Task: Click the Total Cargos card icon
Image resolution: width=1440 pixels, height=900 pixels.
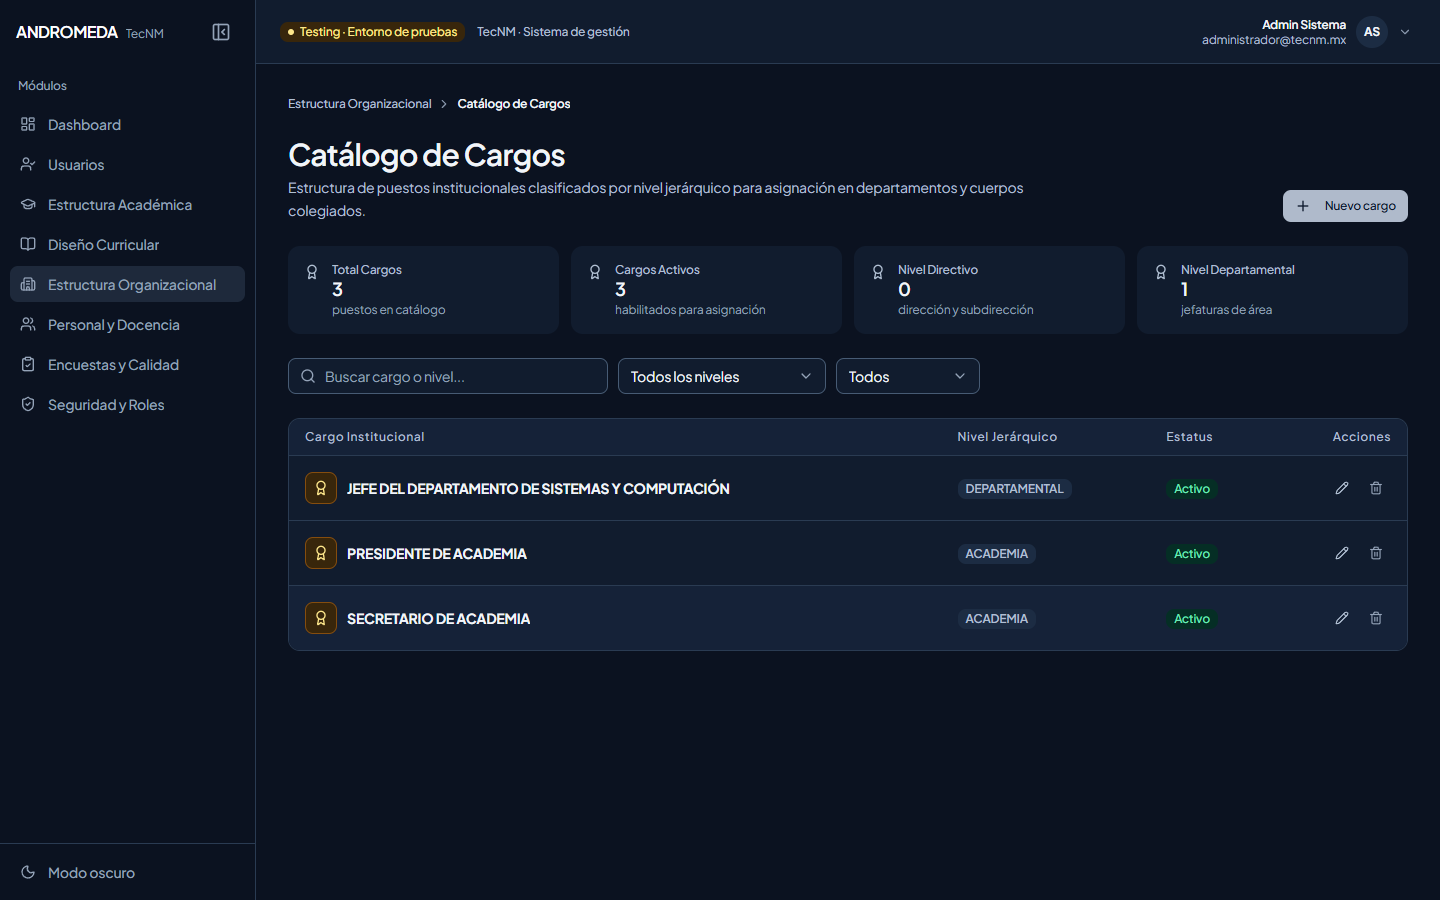Action: click(312, 272)
